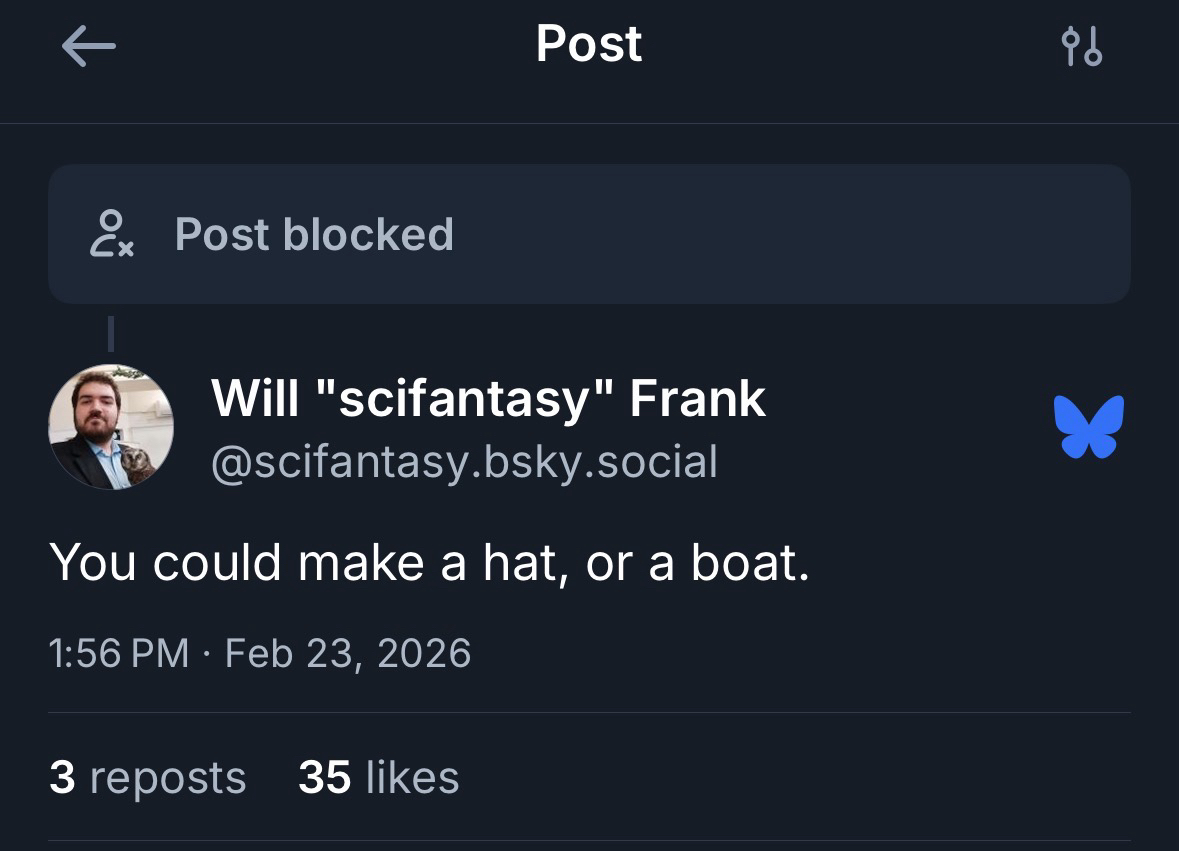The height and width of the screenshot is (851, 1179).
Task: Open Will Frank's profile picture
Action: (111, 427)
